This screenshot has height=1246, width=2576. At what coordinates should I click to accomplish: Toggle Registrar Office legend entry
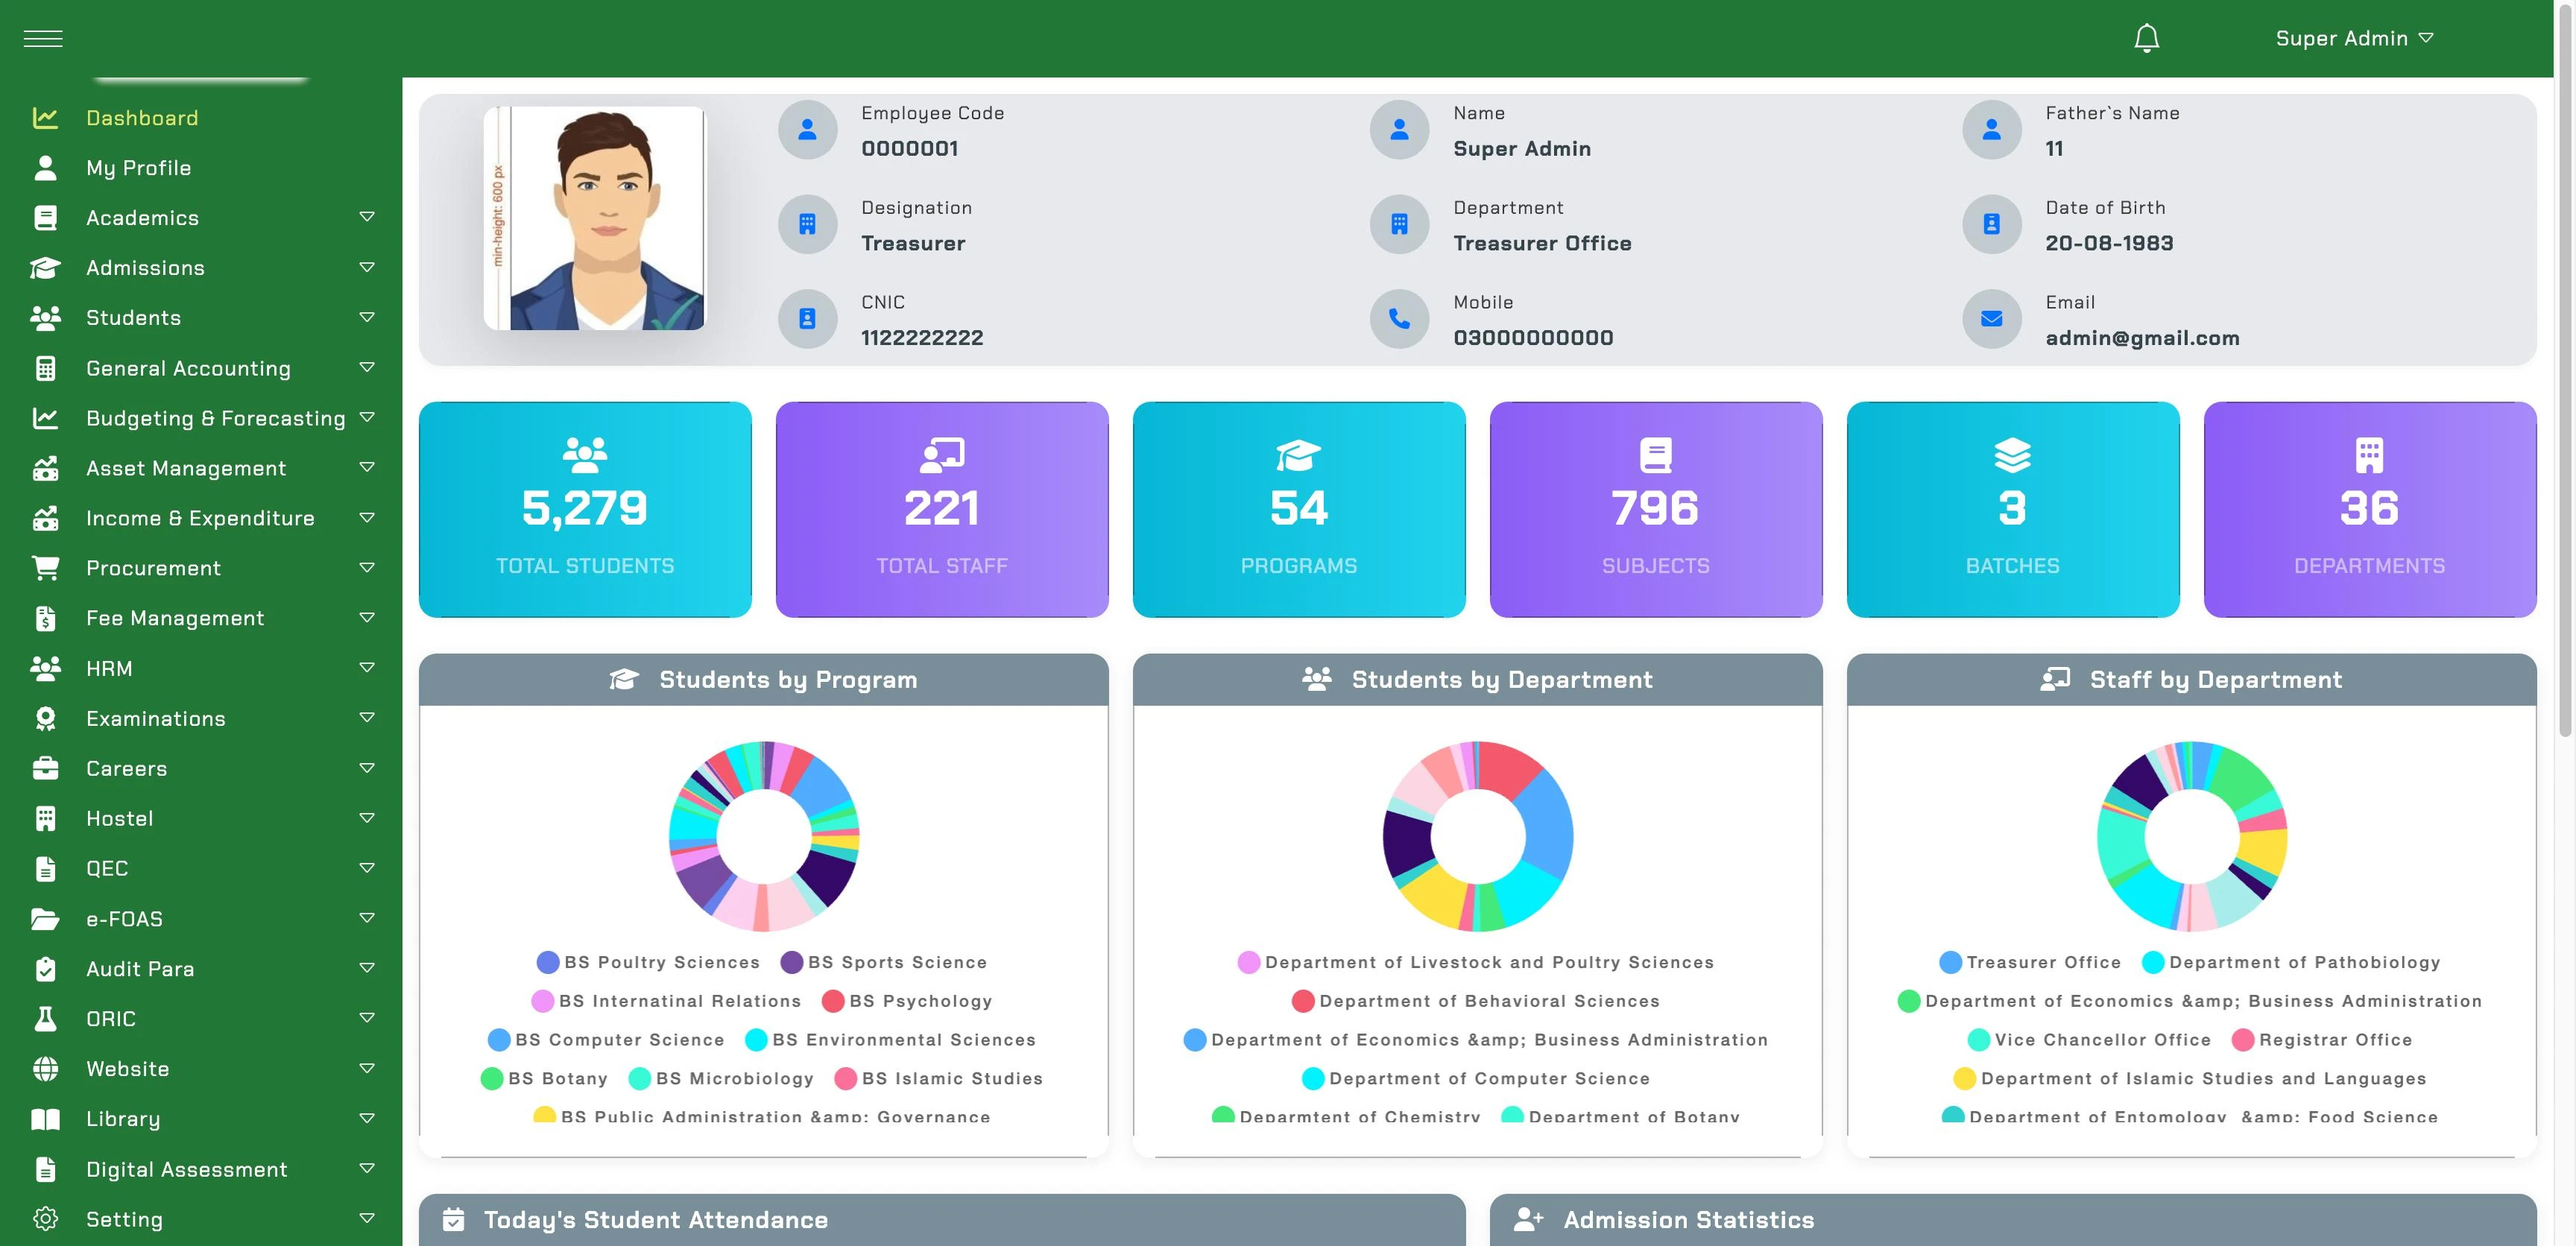click(x=2322, y=1040)
